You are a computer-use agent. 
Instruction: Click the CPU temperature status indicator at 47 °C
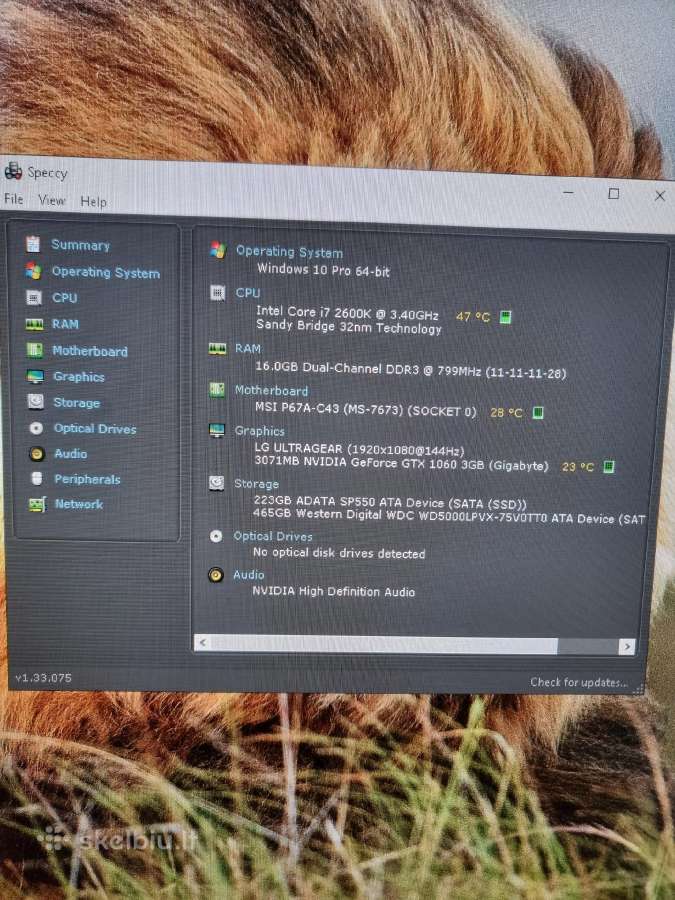click(505, 317)
